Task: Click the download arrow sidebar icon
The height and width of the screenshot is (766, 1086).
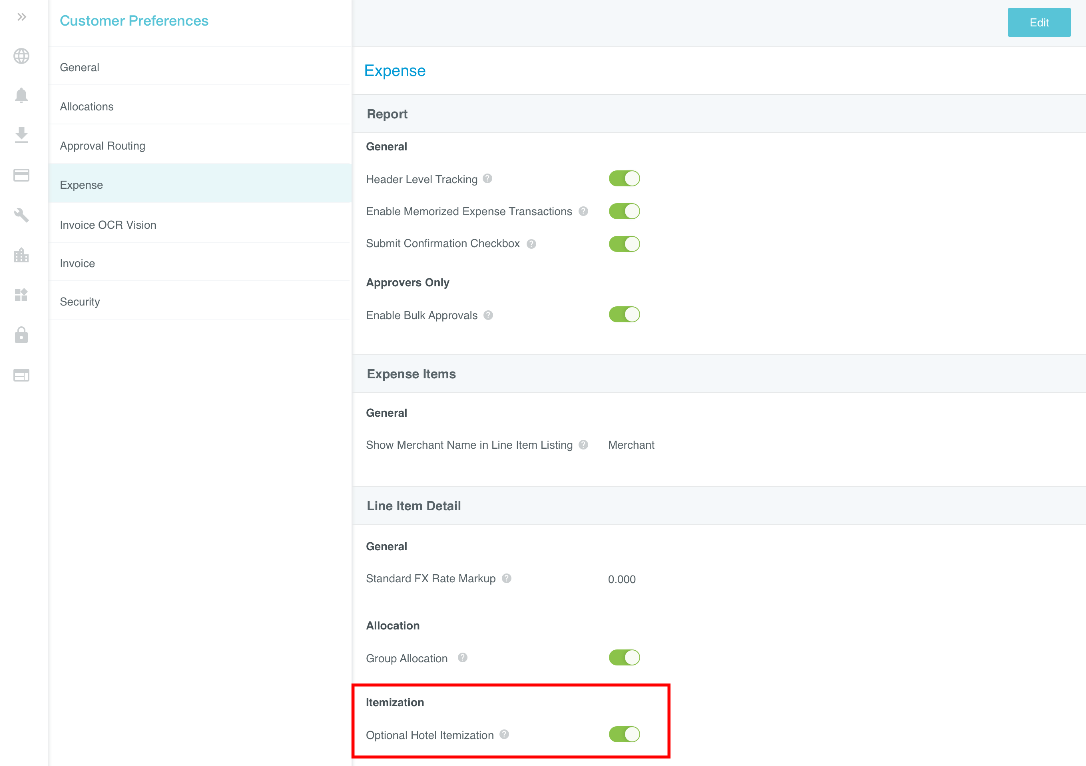Action: (21, 135)
